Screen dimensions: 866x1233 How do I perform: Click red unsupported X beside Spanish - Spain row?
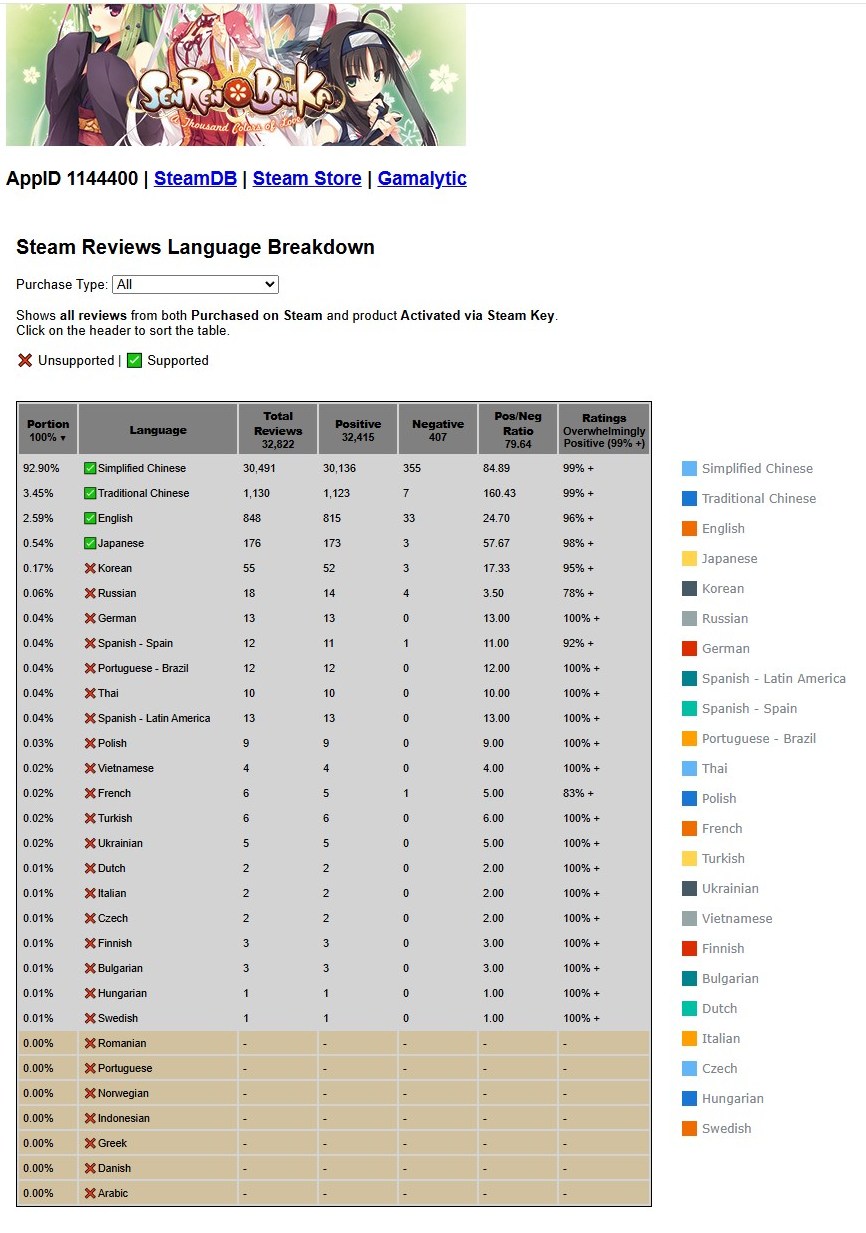pos(90,643)
